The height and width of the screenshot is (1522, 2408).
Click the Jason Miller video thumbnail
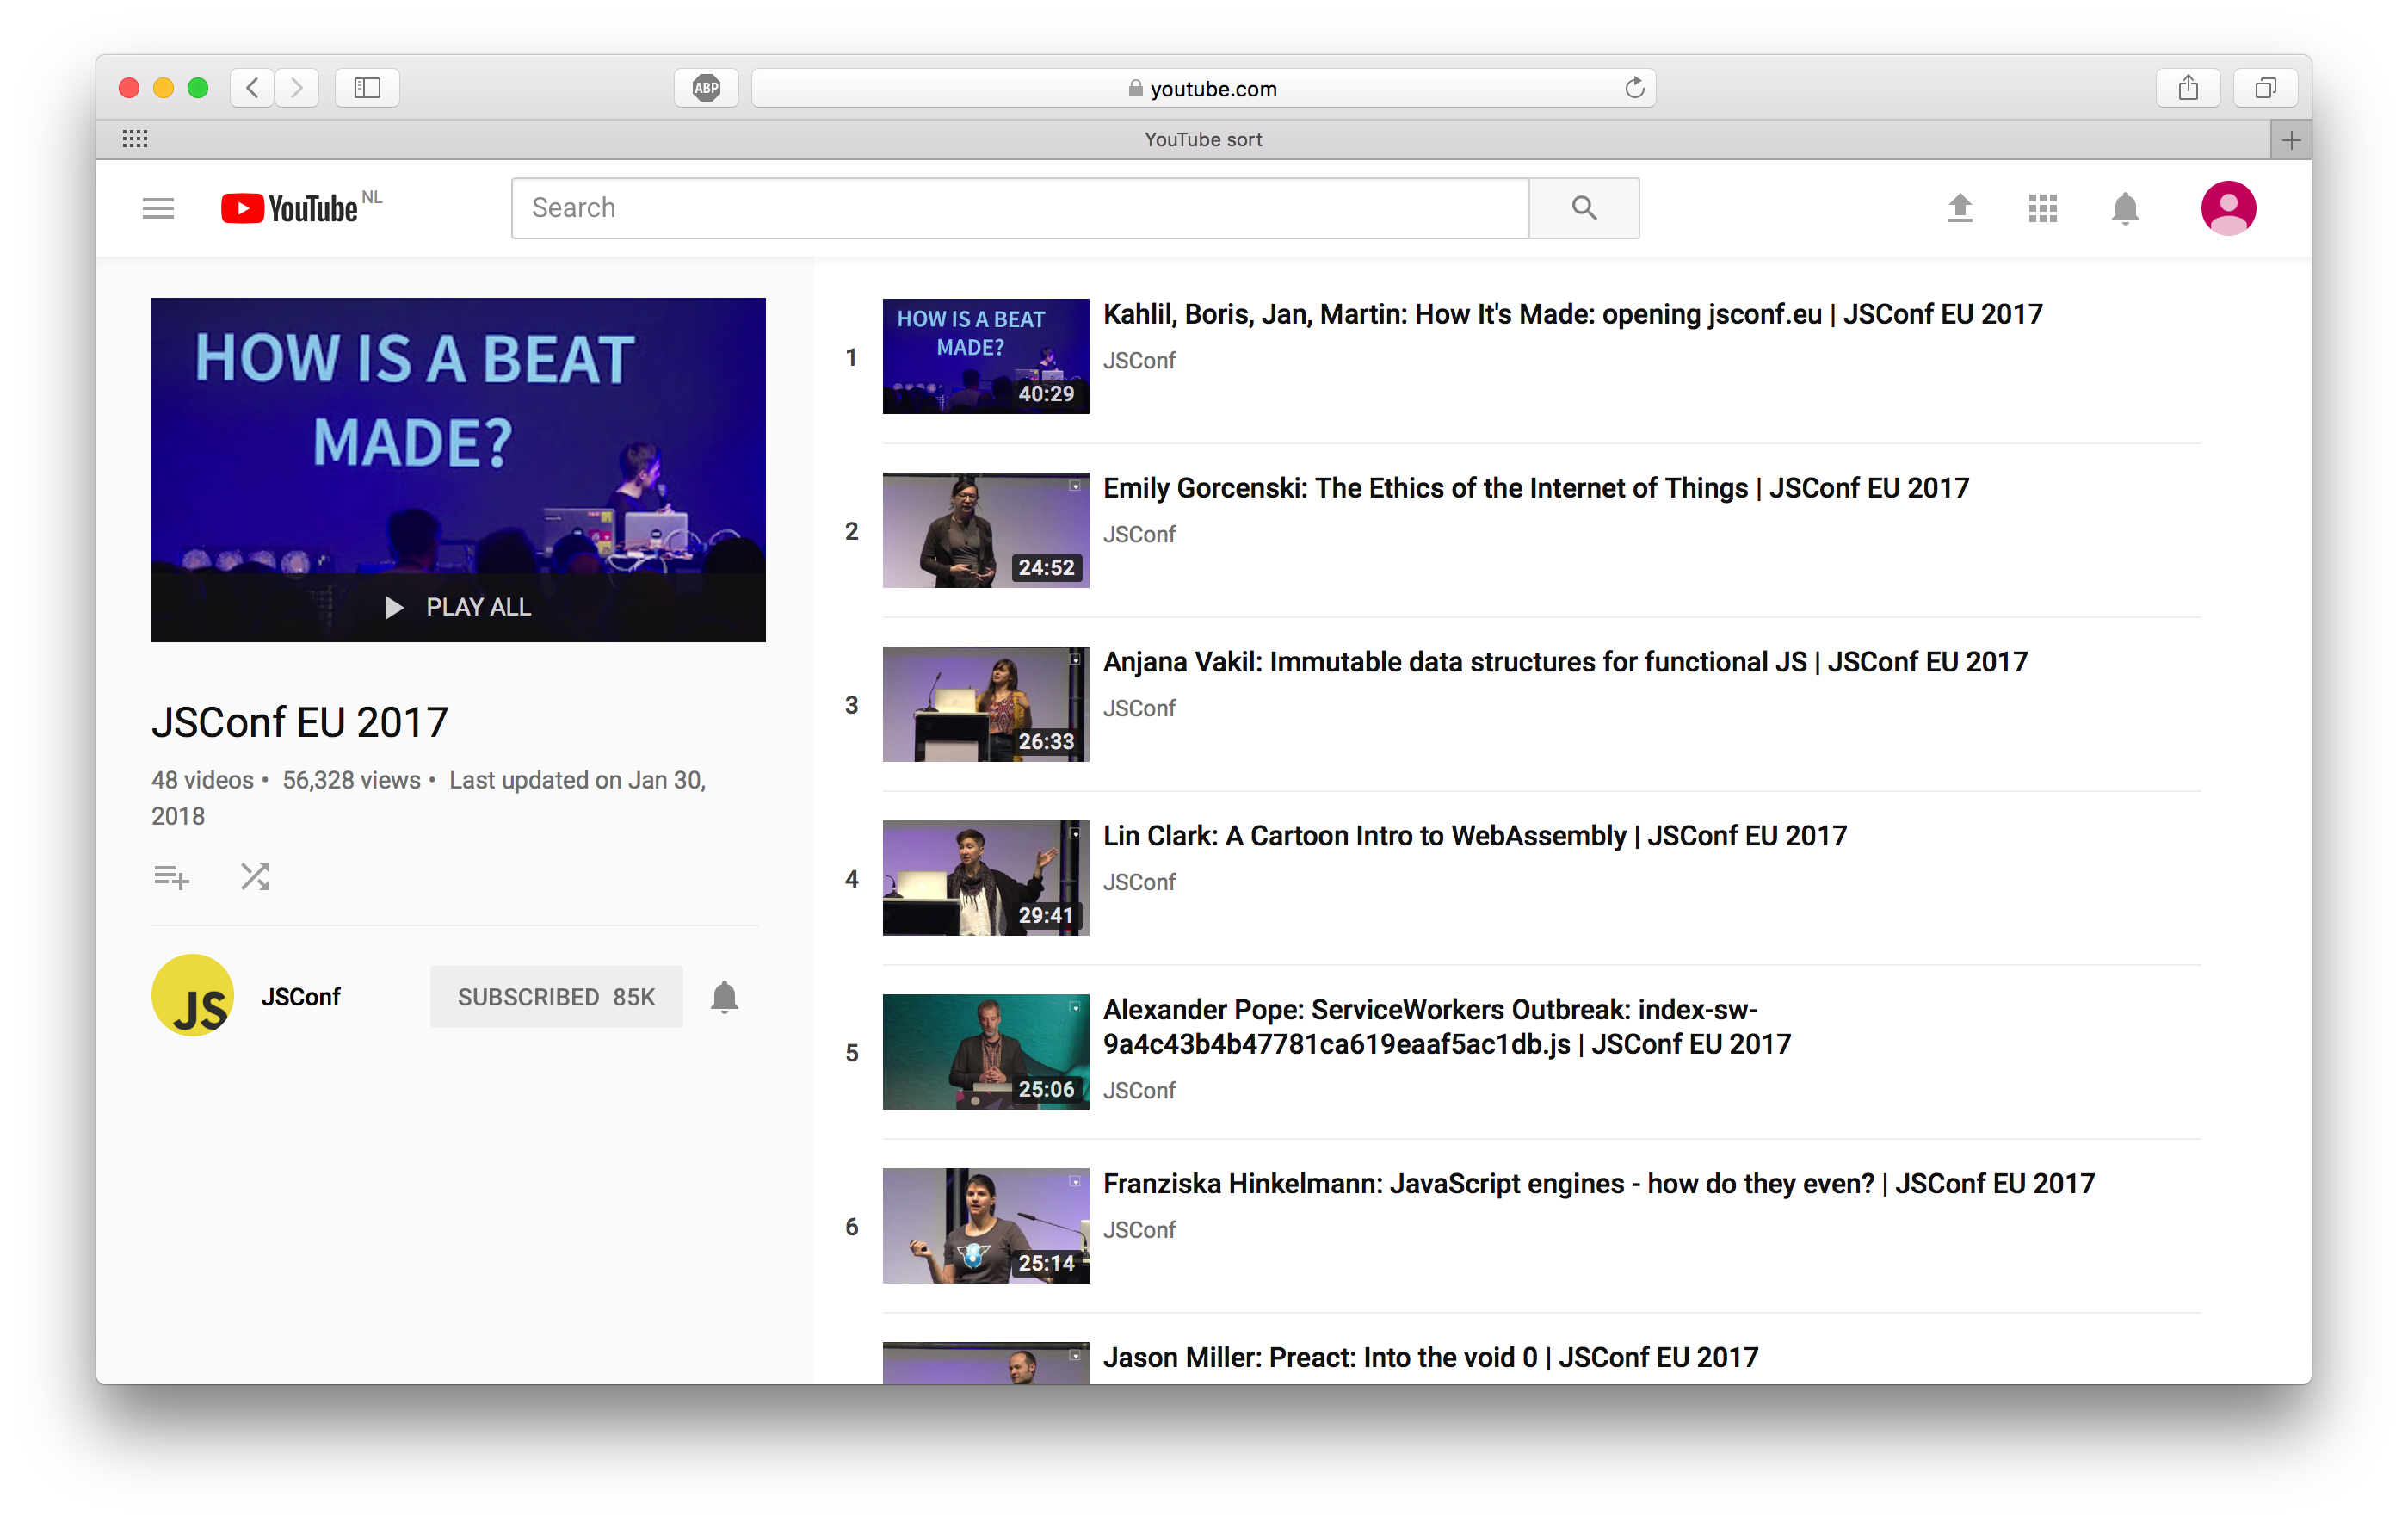click(x=986, y=1363)
